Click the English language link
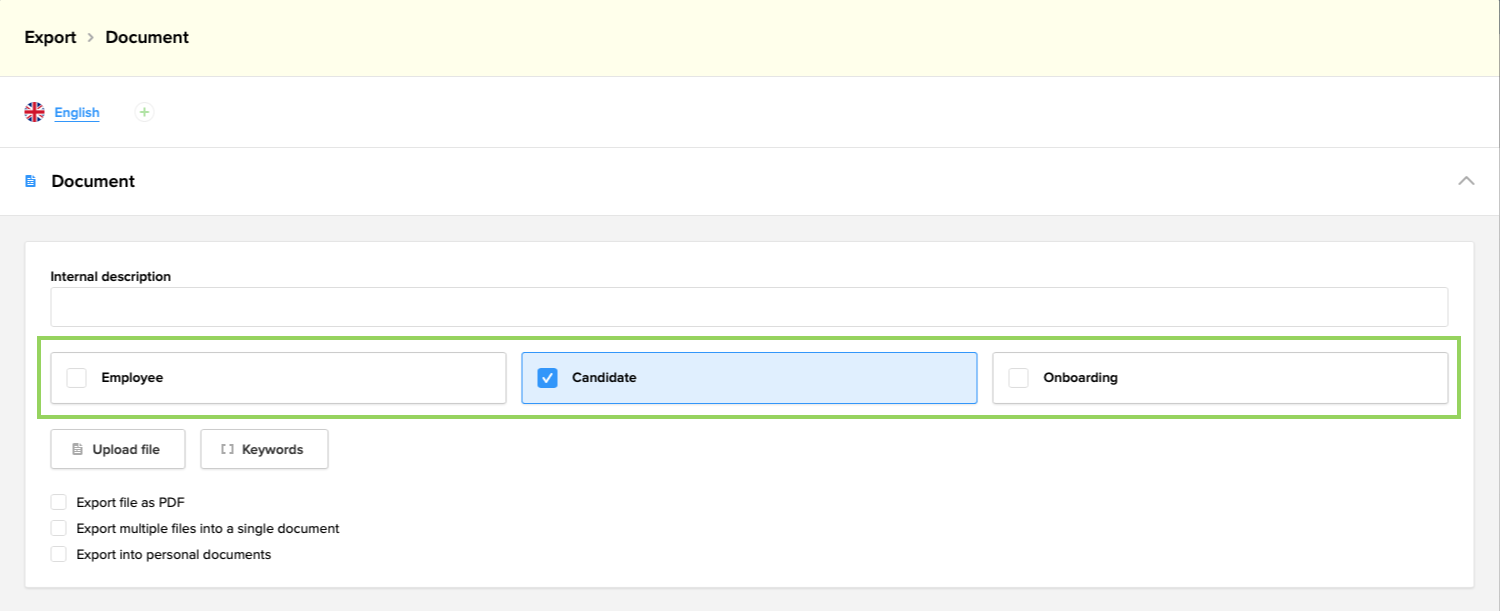Screen dimensions: 1500x611 77,112
